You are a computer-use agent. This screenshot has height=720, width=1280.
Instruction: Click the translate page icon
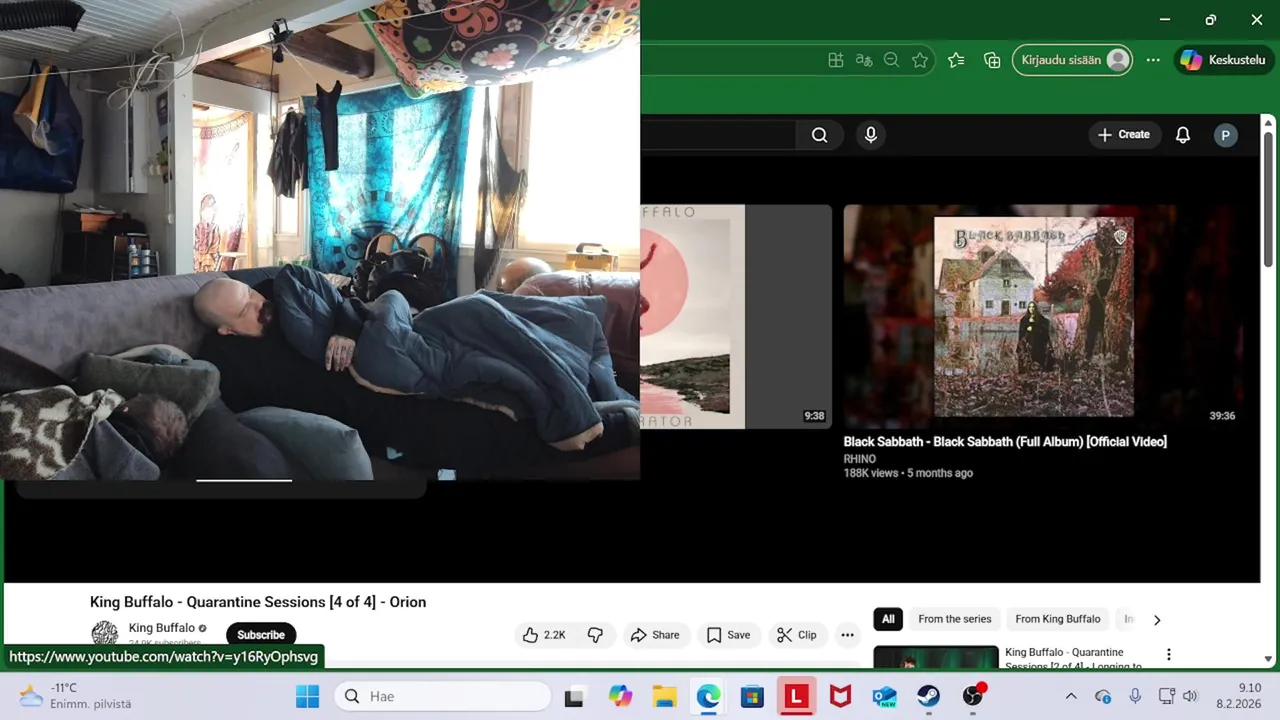(x=864, y=60)
